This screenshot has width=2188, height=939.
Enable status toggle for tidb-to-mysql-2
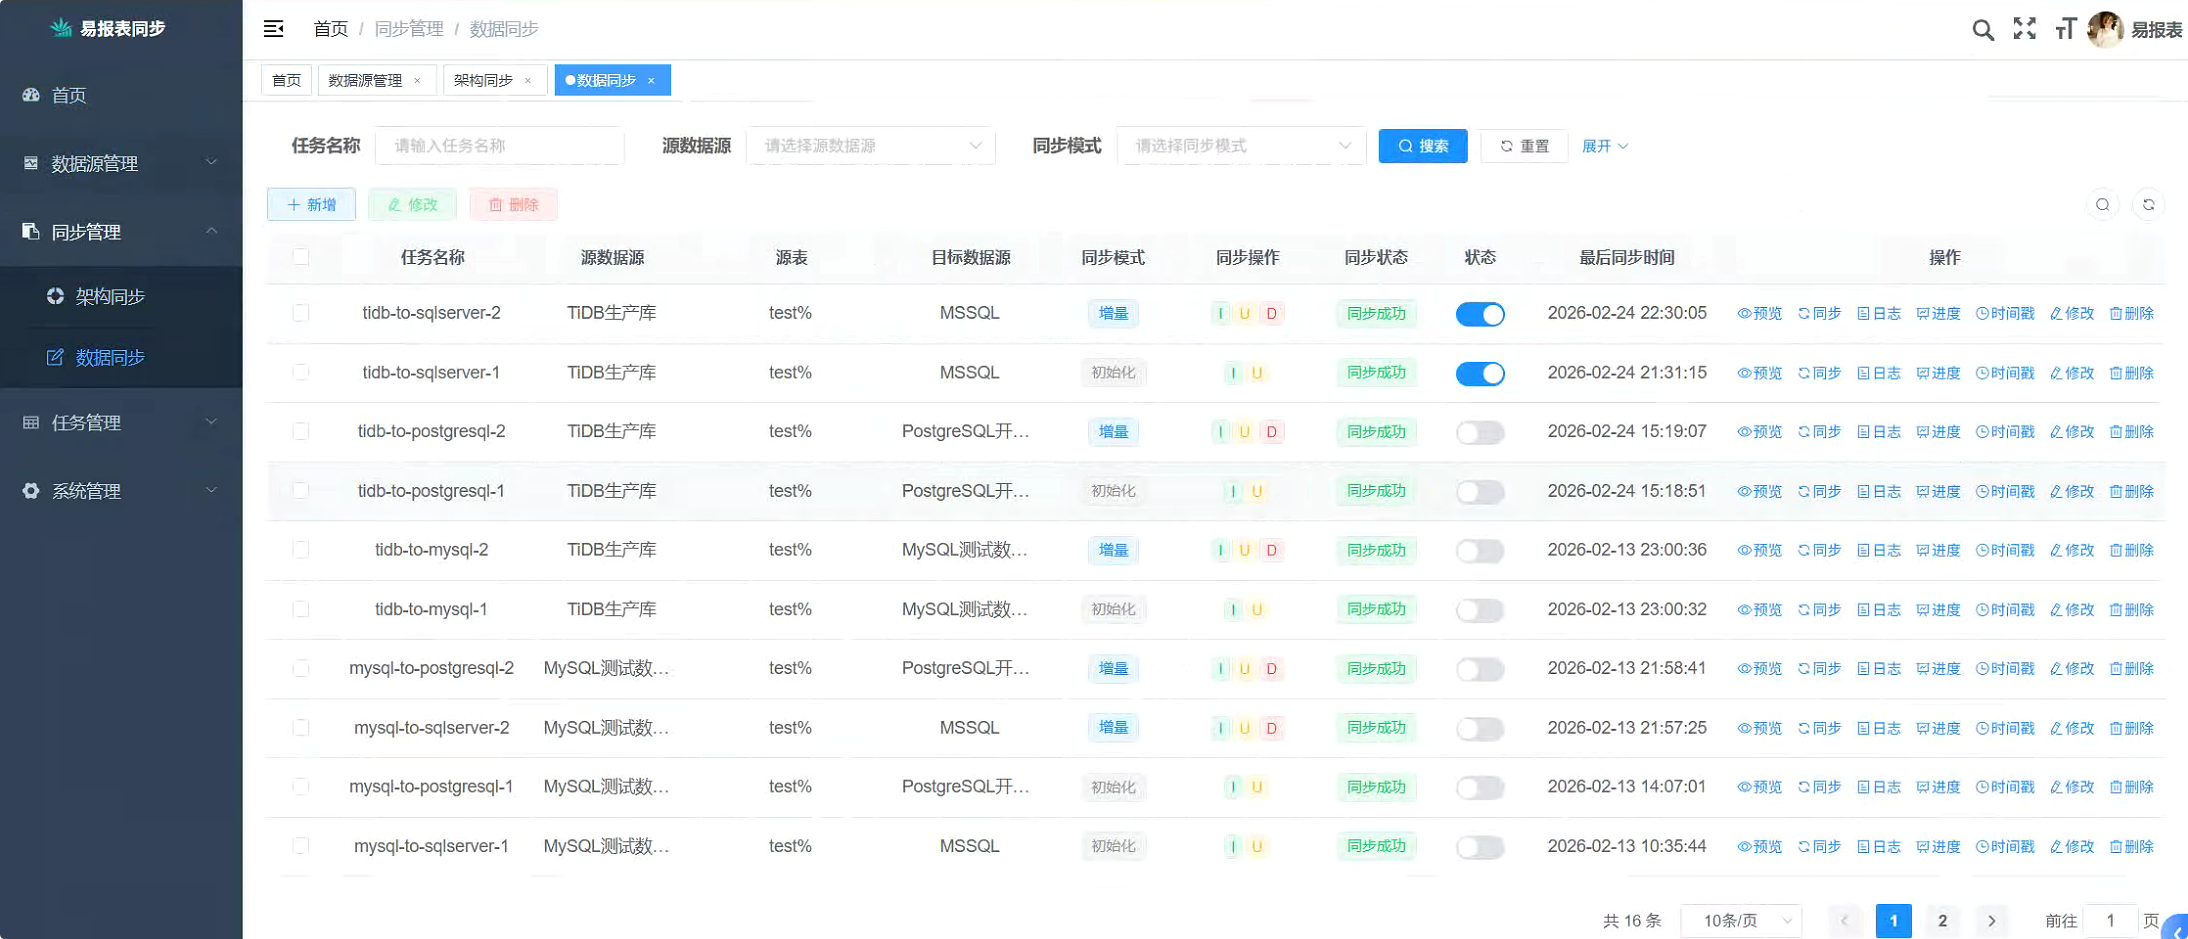tap(1481, 550)
